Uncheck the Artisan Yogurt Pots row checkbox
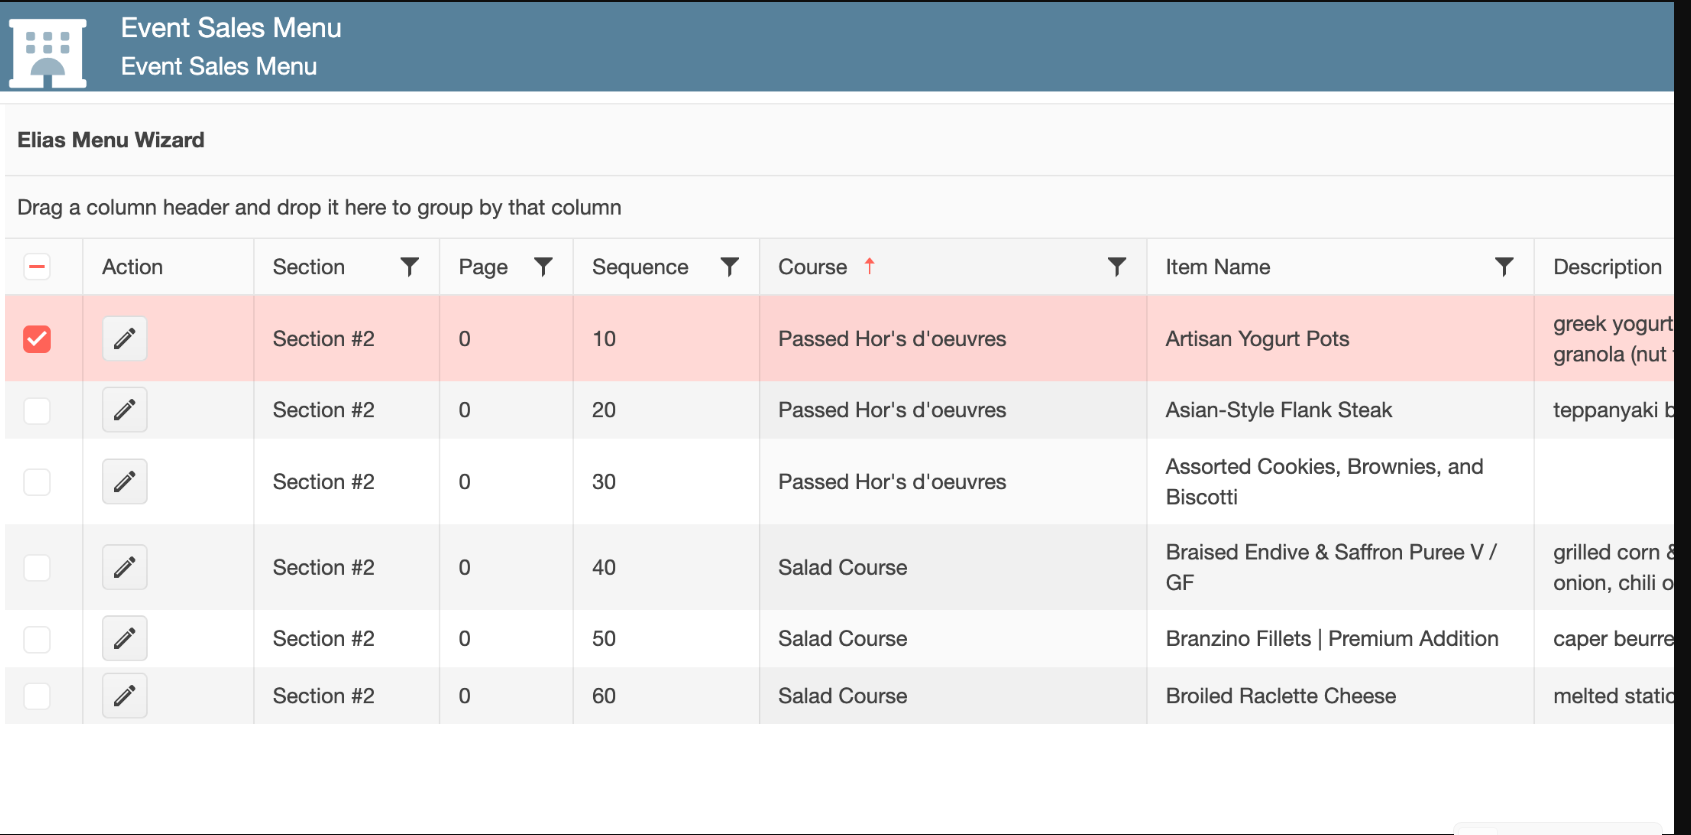Screen dimensions: 1691x835 pos(37,339)
